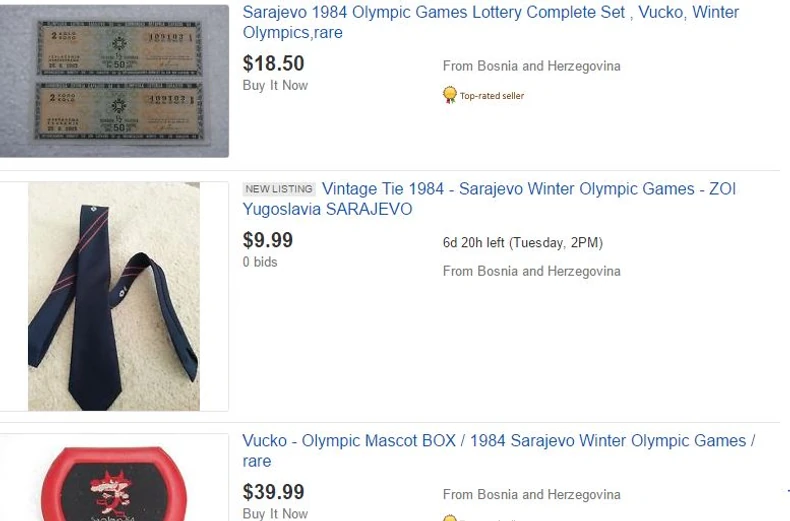Click From Bosnia and Herzegovina on Vucko listing

[531, 495]
